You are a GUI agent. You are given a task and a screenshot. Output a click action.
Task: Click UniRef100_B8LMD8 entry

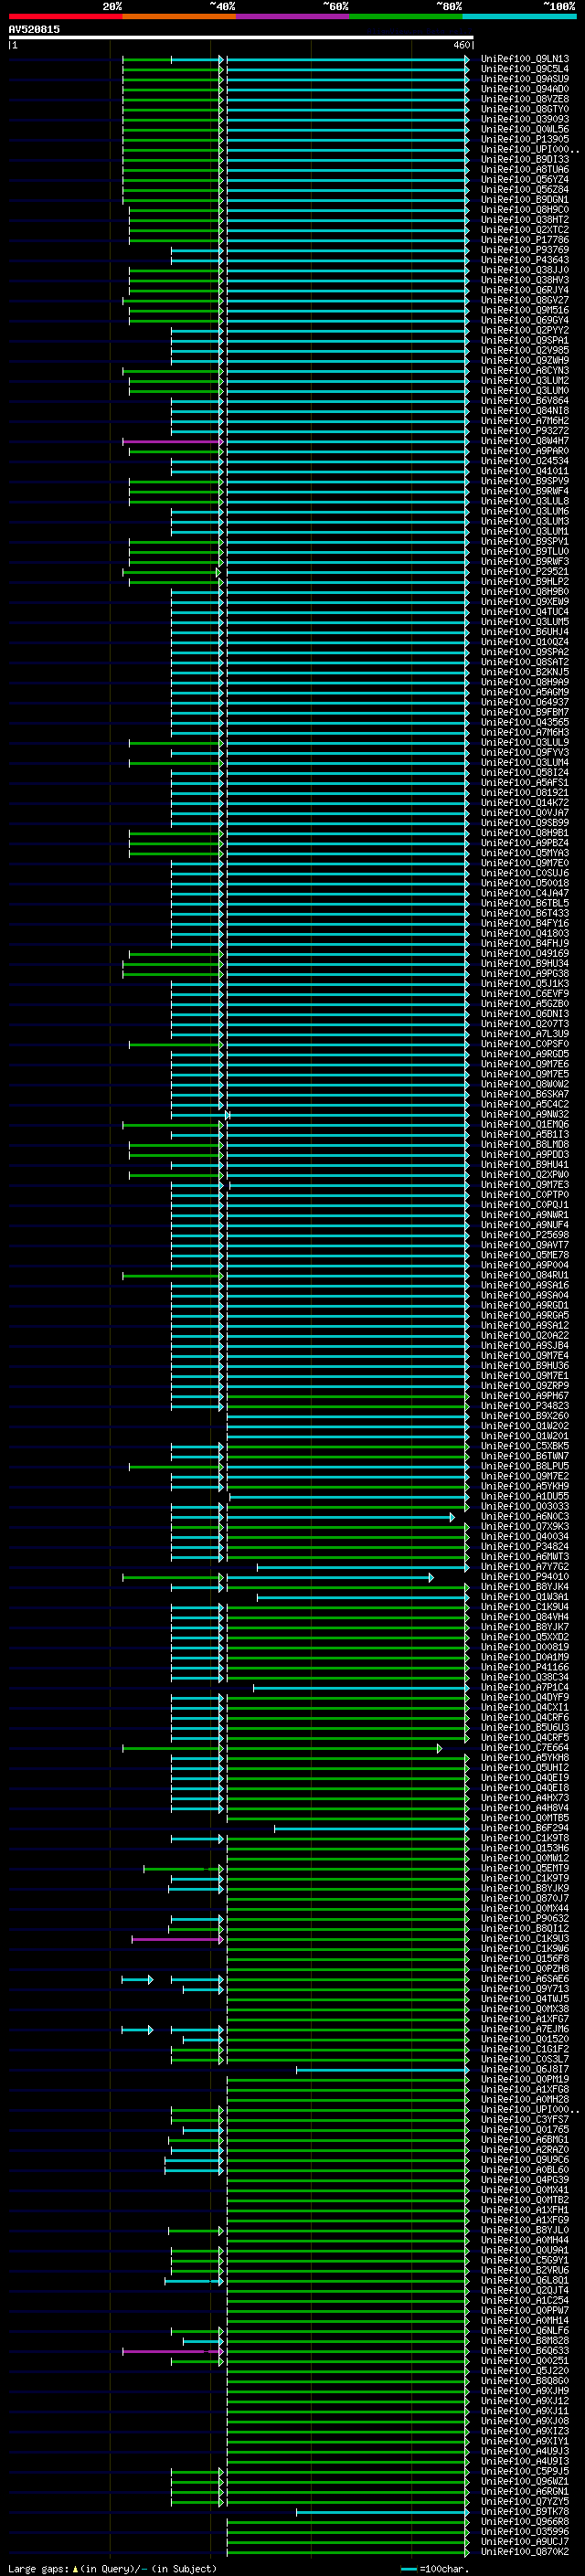pyautogui.click(x=524, y=1144)
